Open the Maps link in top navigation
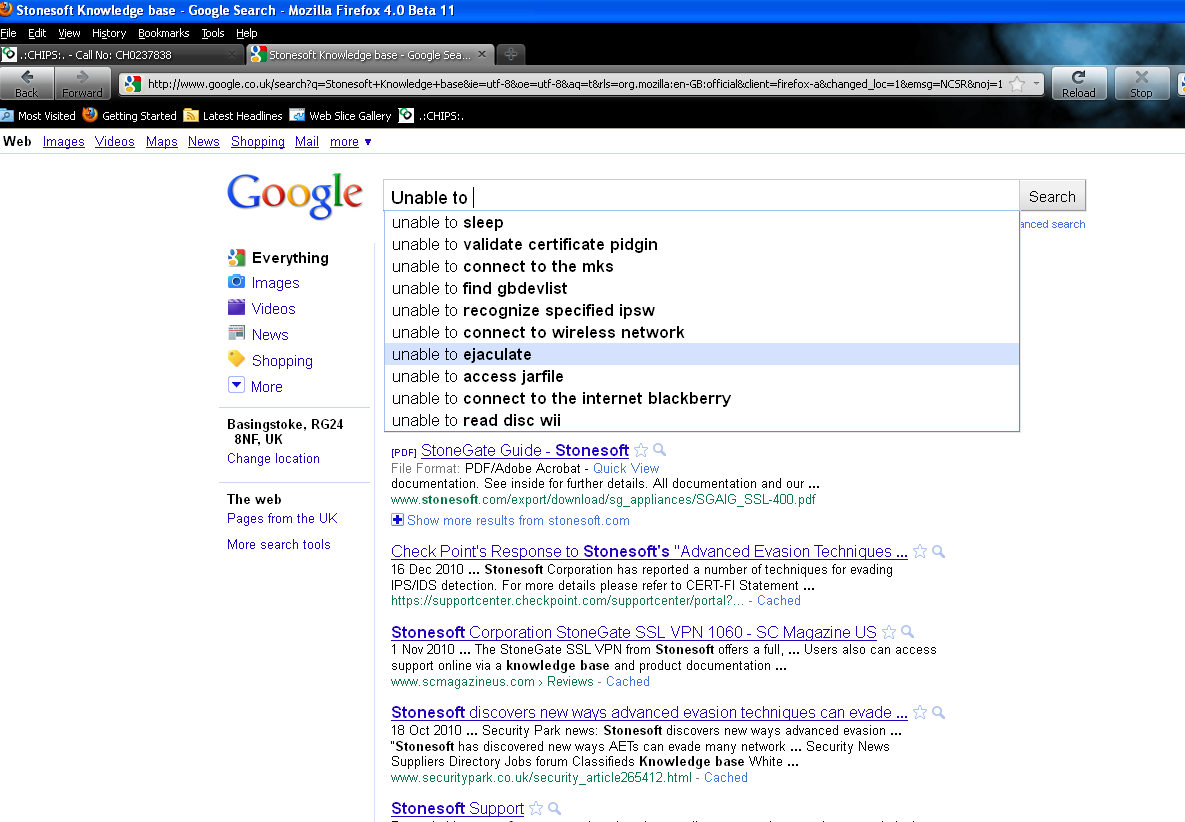1185x822 pixels. click(162, 141)
